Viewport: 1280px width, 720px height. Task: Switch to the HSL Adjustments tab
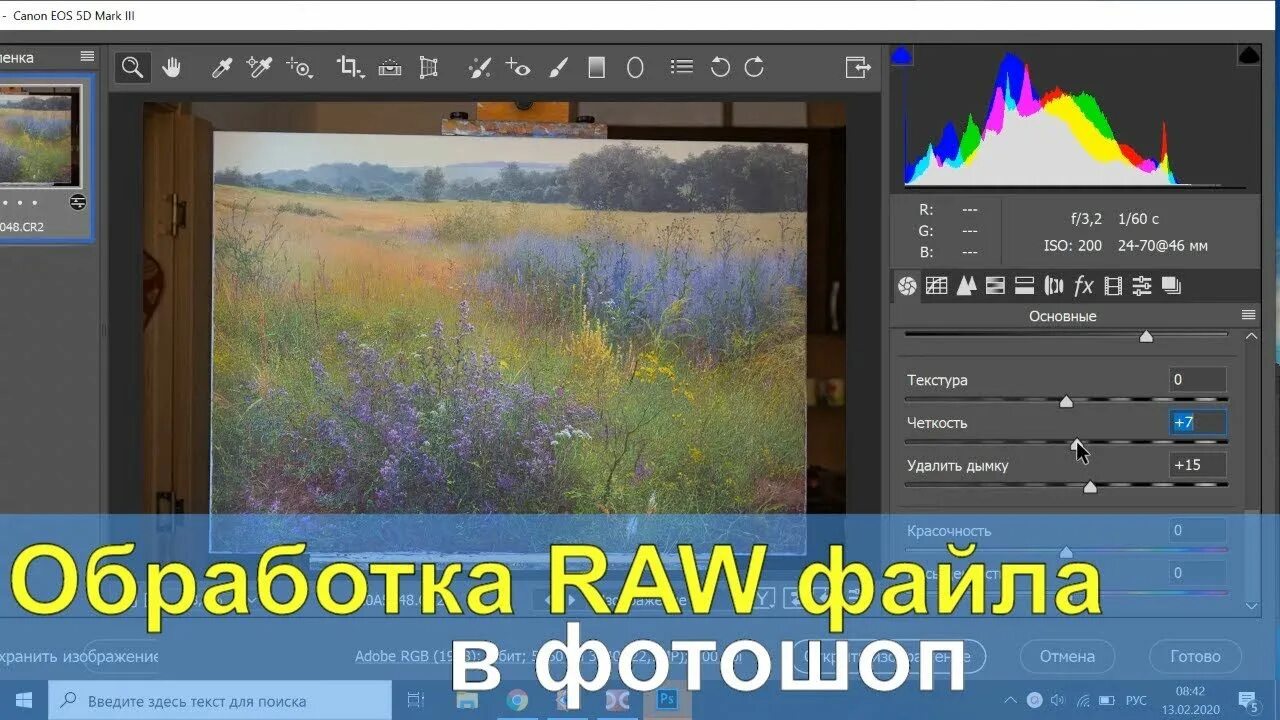[x=995, y=286]
